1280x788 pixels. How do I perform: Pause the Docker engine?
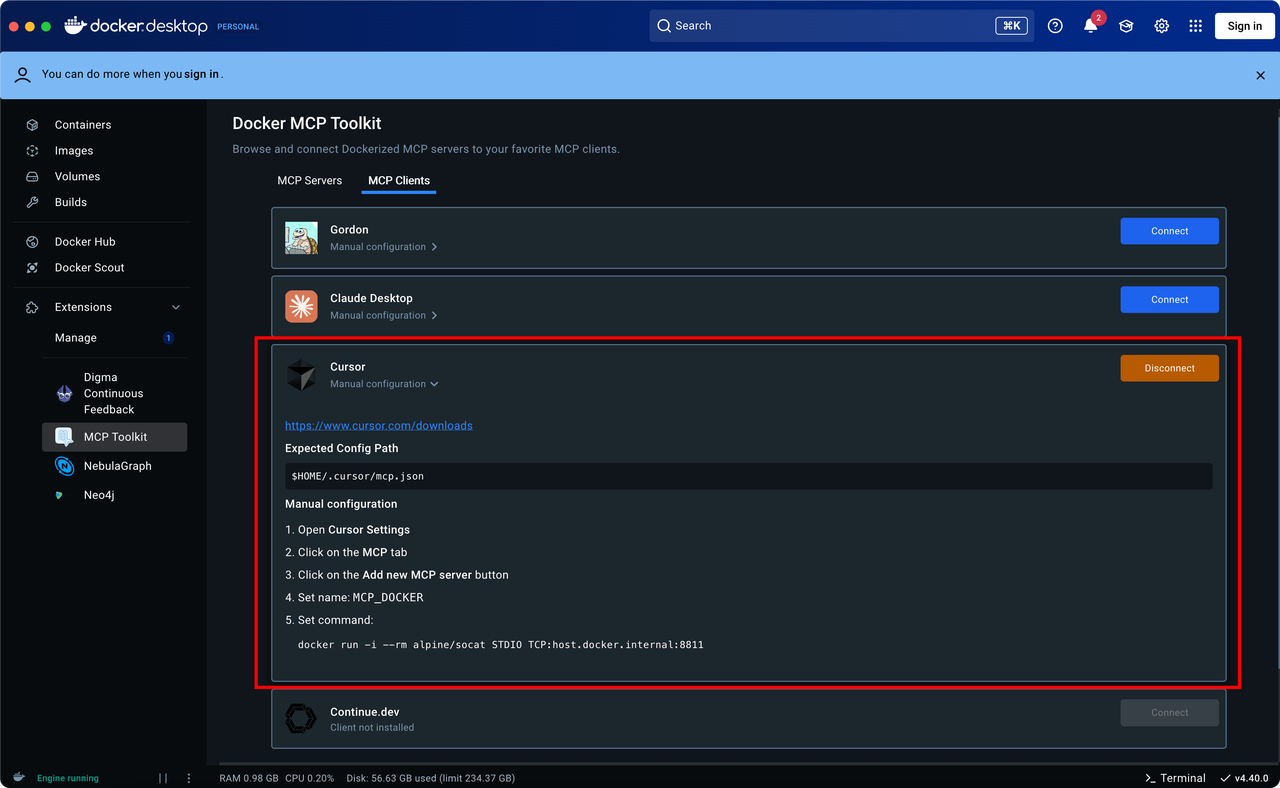point(163,778)
